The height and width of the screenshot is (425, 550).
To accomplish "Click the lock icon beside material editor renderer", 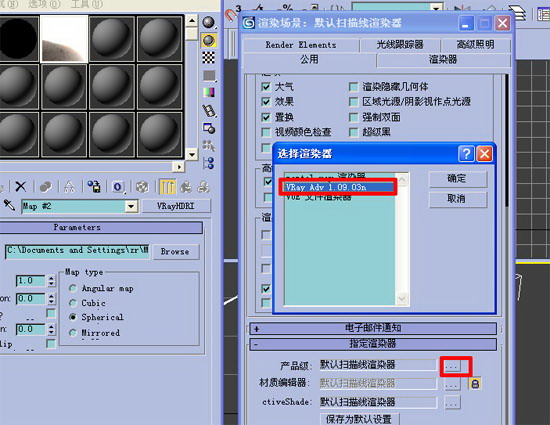I will click(x=475, y=383).
